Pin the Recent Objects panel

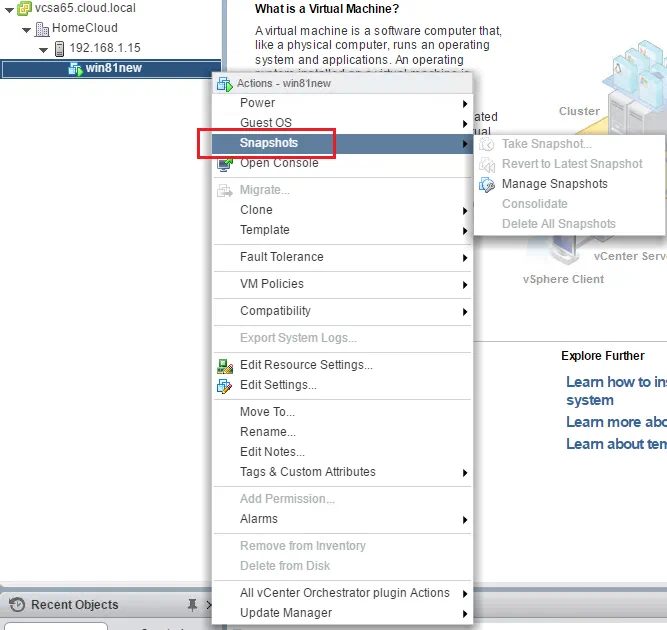192,604
